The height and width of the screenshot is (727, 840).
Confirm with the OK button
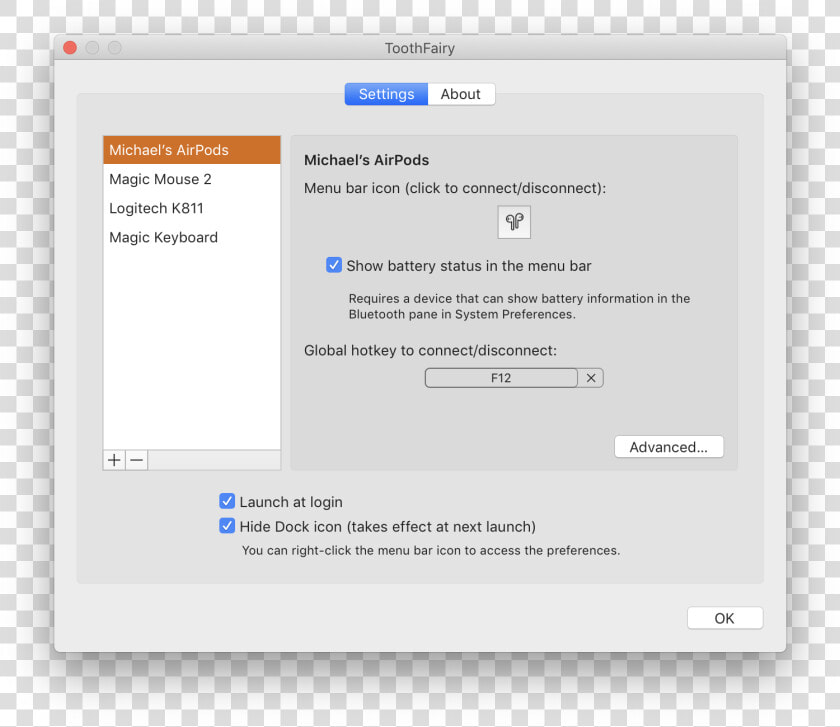[725, 618]
